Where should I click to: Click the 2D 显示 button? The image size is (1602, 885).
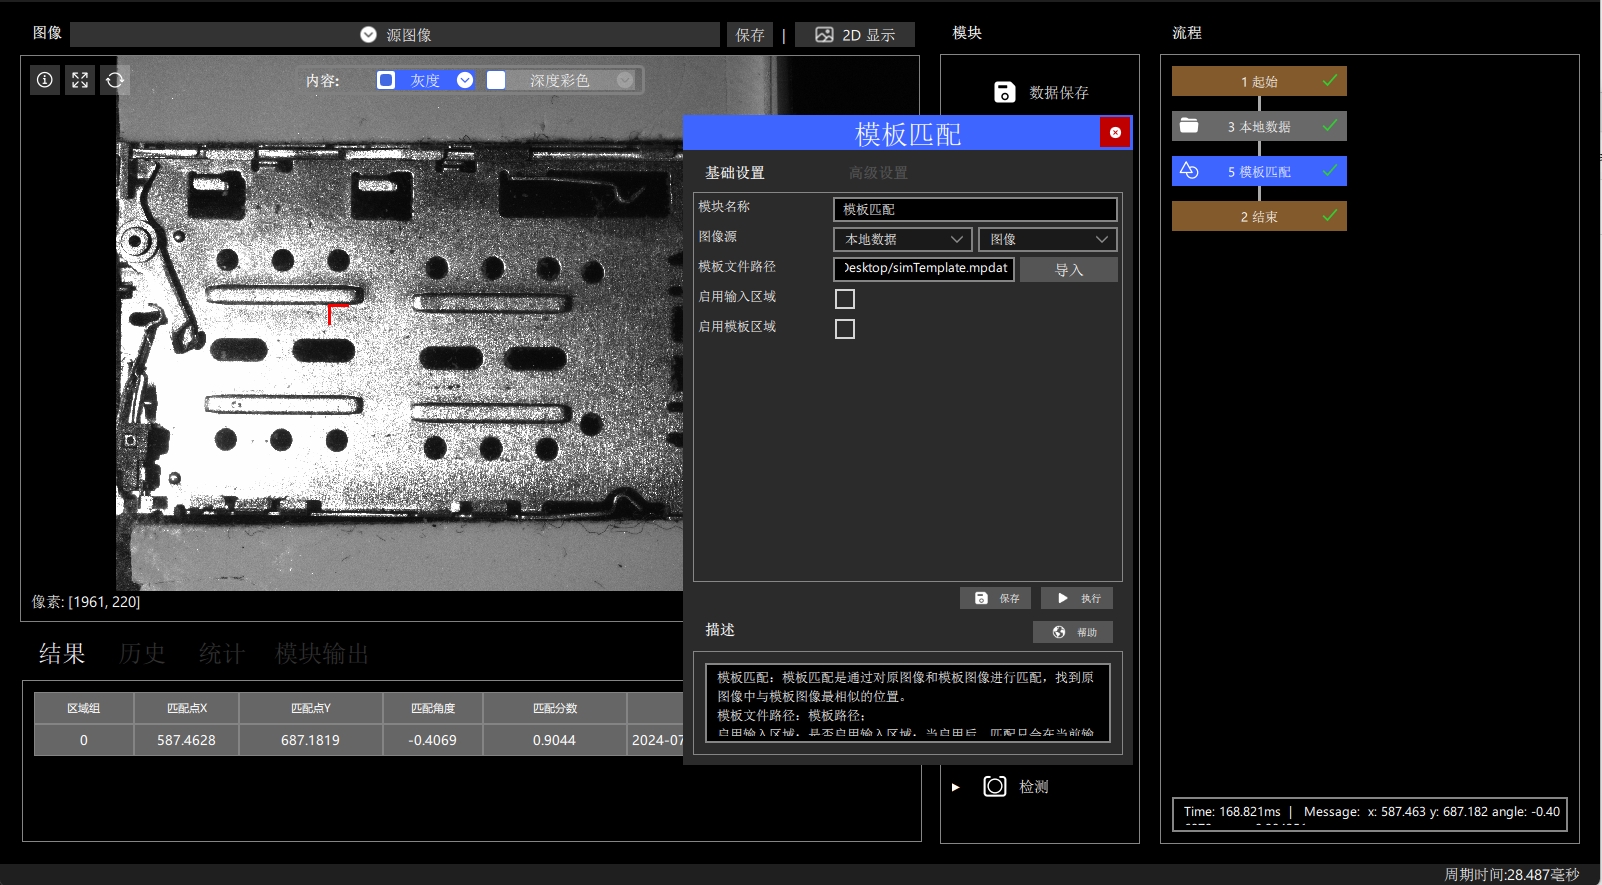coord(855,35)
